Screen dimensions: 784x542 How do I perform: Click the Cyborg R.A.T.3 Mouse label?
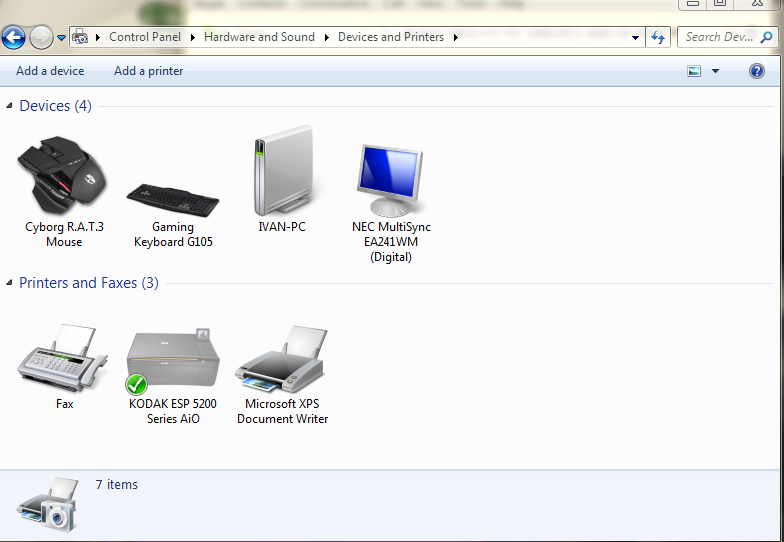(64, 234)
